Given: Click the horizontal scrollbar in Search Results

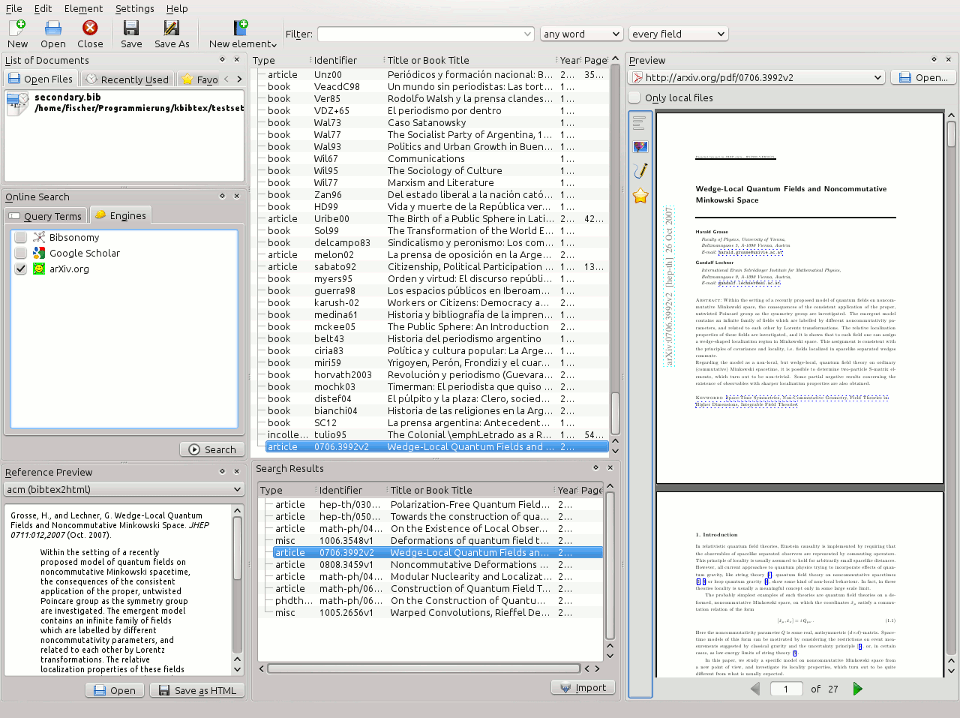Looking at the screenshot, I should [x=423, y=668].
